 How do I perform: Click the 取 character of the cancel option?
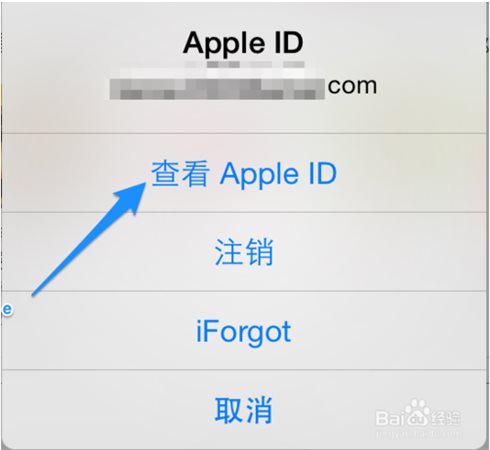(x=229, y=410)
